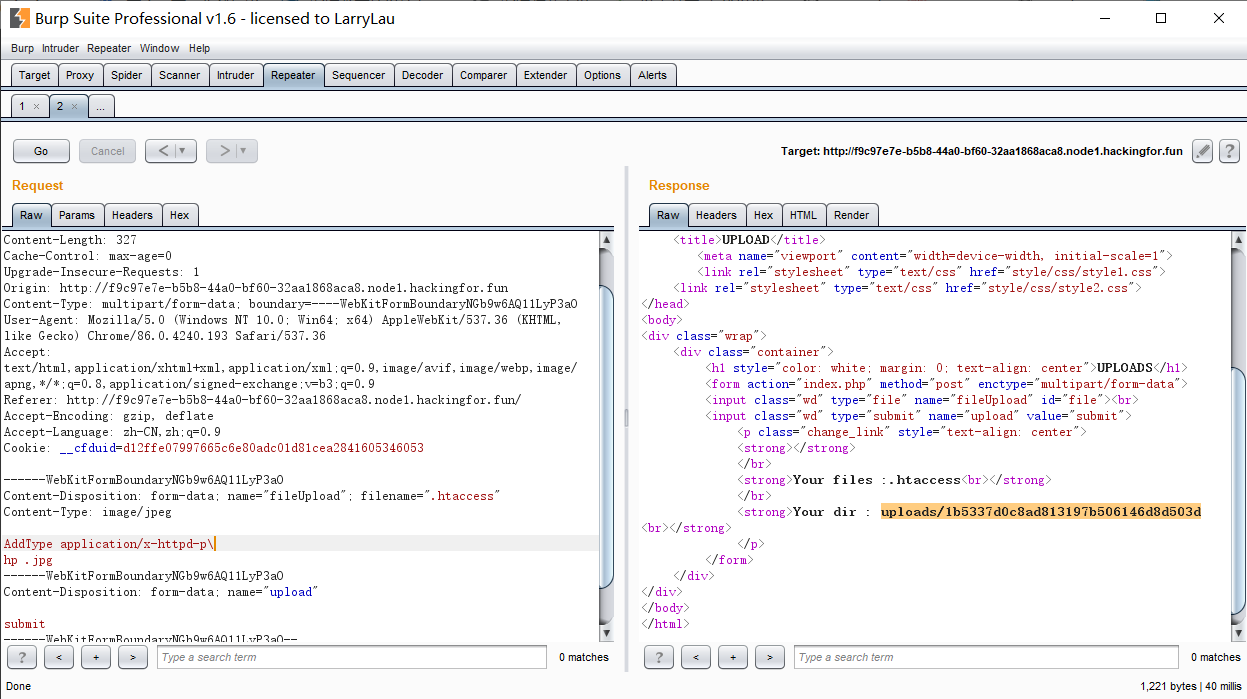This screenshot has width=1247, height=699.
Task: Click the Cookie __cfduid header line
Action: [213, 448]
